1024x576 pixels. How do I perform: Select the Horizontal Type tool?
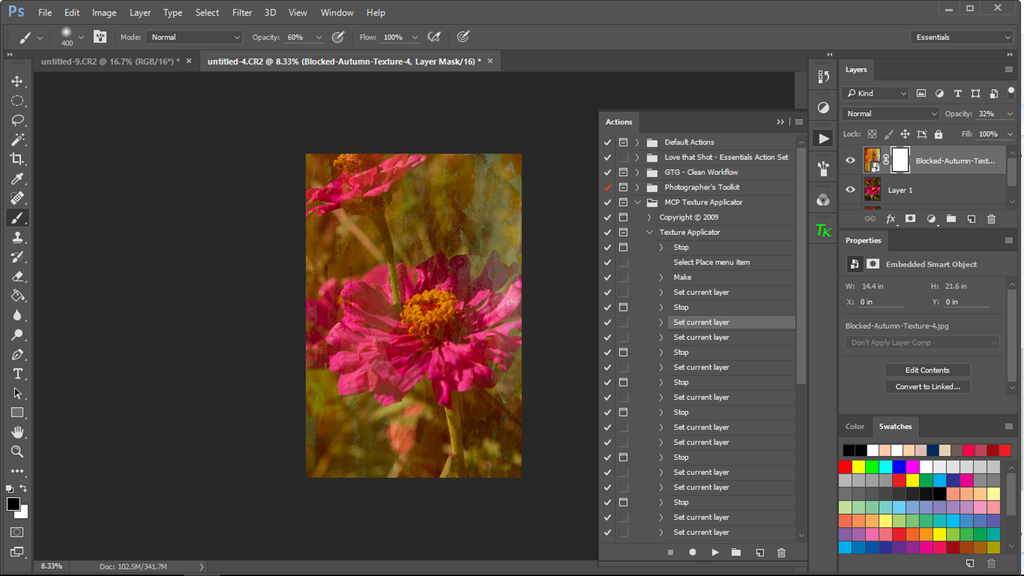17,374
